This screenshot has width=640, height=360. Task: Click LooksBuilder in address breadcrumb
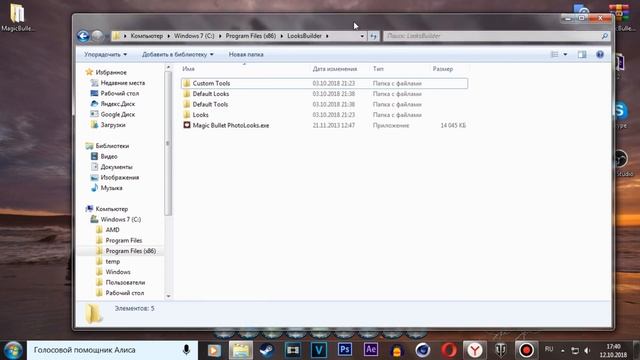click(x=304, y=36)
